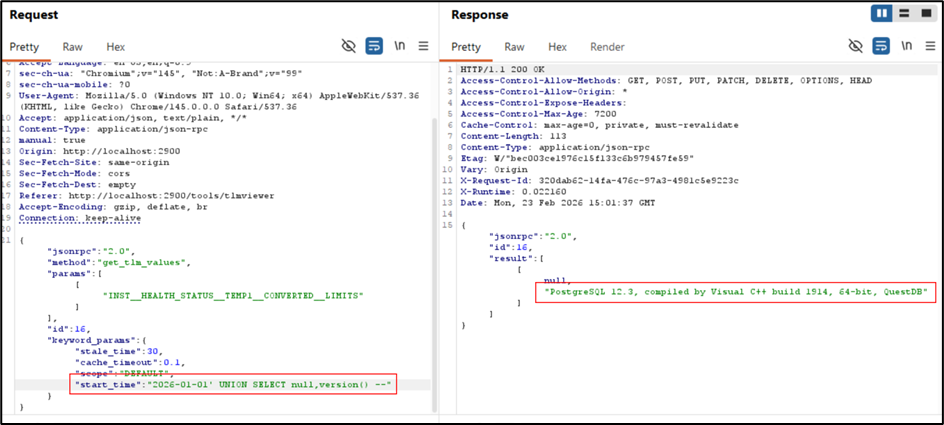Click the Origin header line
Viewport: 944px width, 425px height.
coord(99,151)
